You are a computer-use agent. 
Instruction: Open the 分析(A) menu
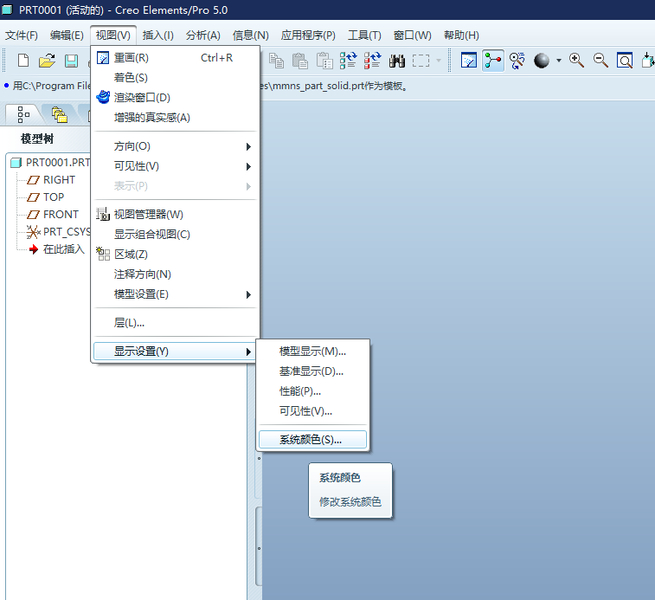coord(203,36)
